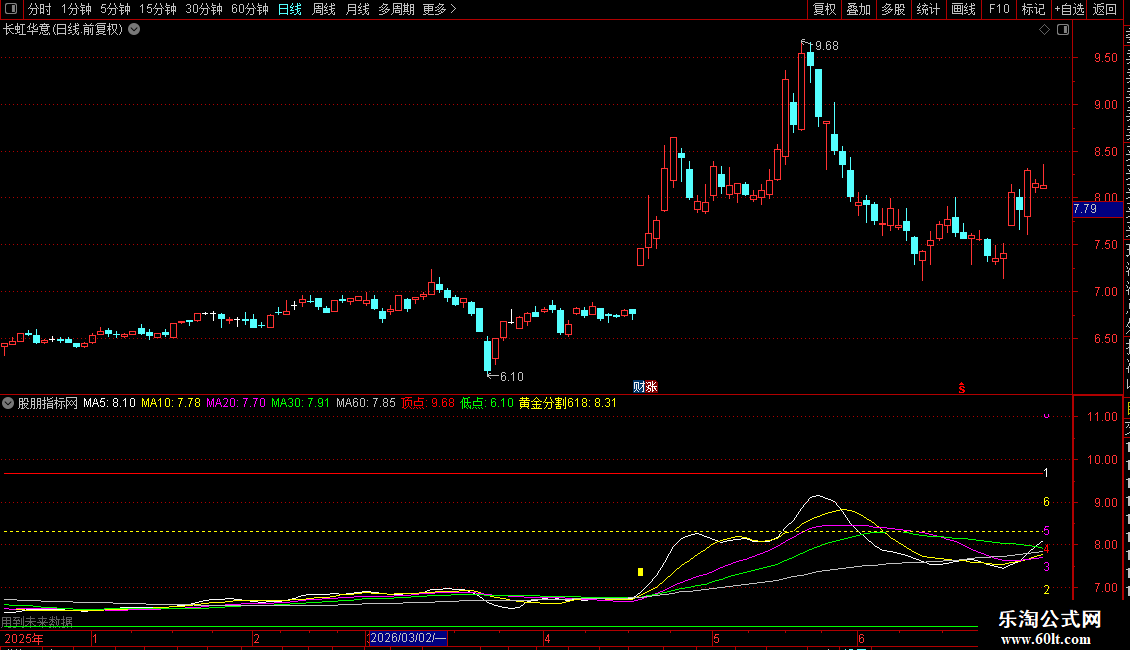
Task: Click the 9.50 price axis label
Action: (1105, 58)
